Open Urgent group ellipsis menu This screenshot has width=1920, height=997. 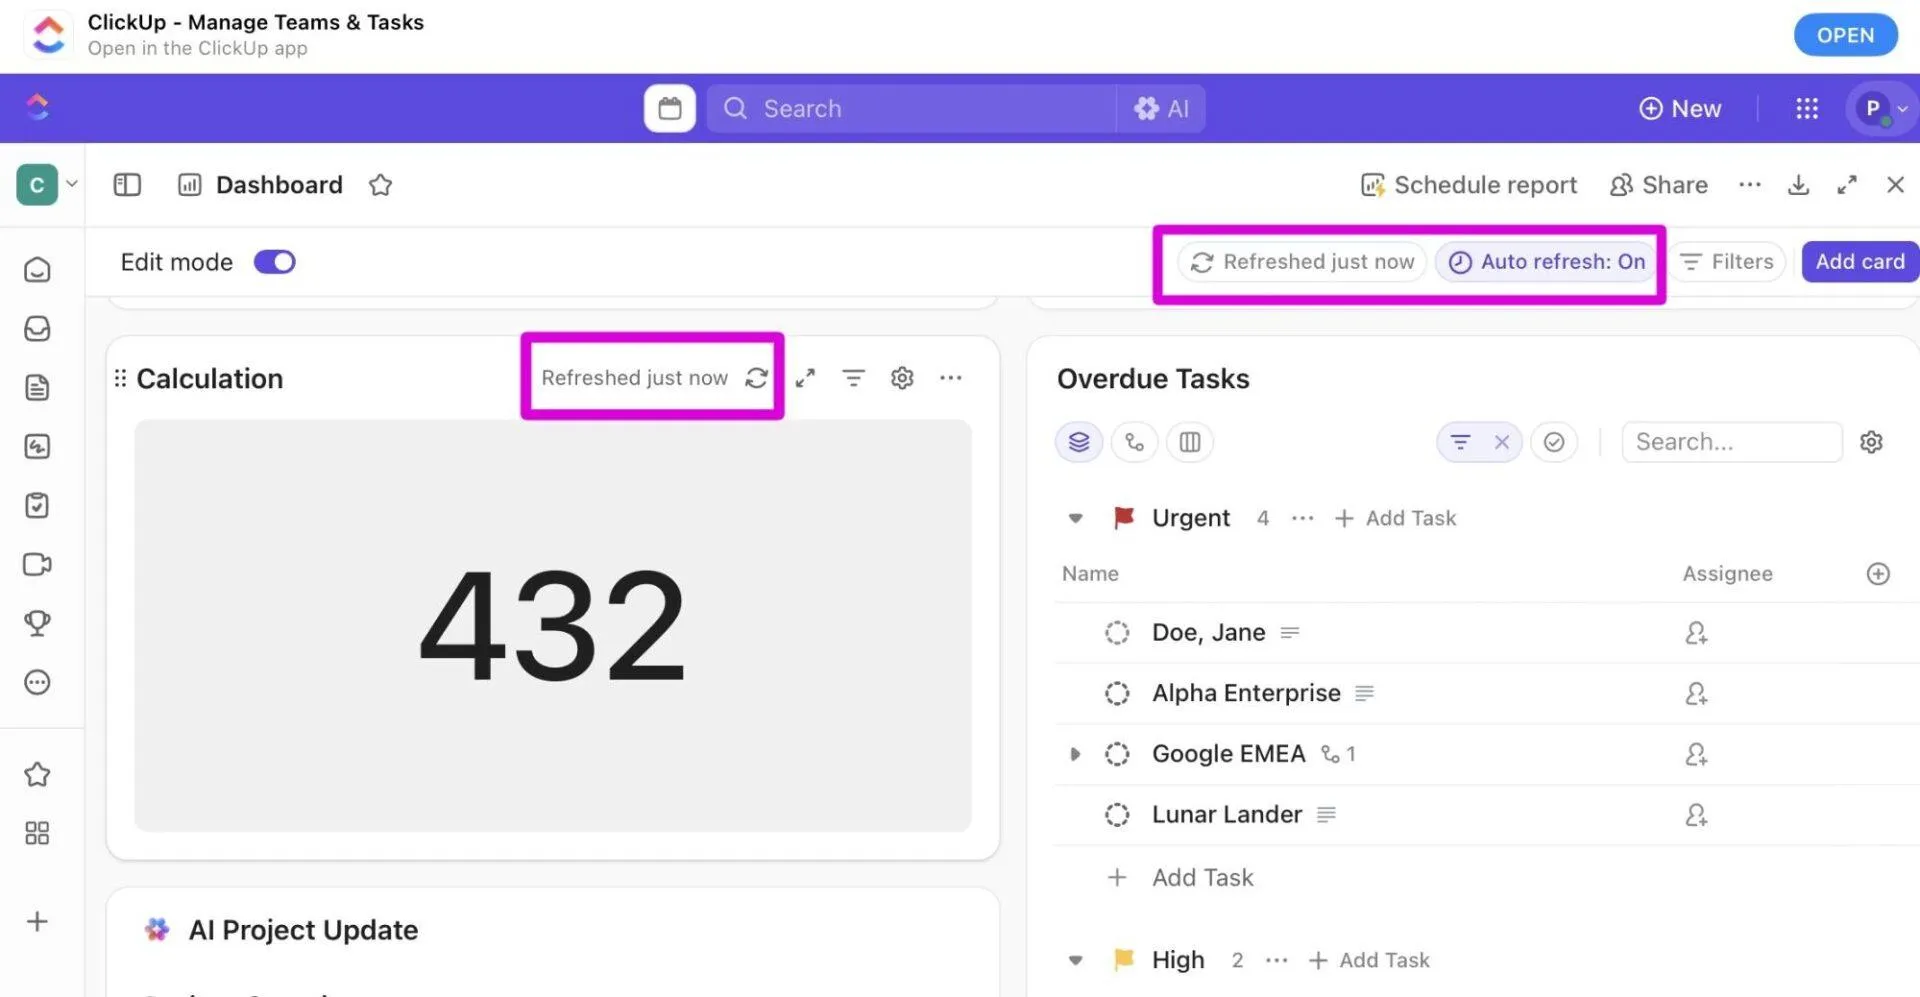(x=1302, y=518)
